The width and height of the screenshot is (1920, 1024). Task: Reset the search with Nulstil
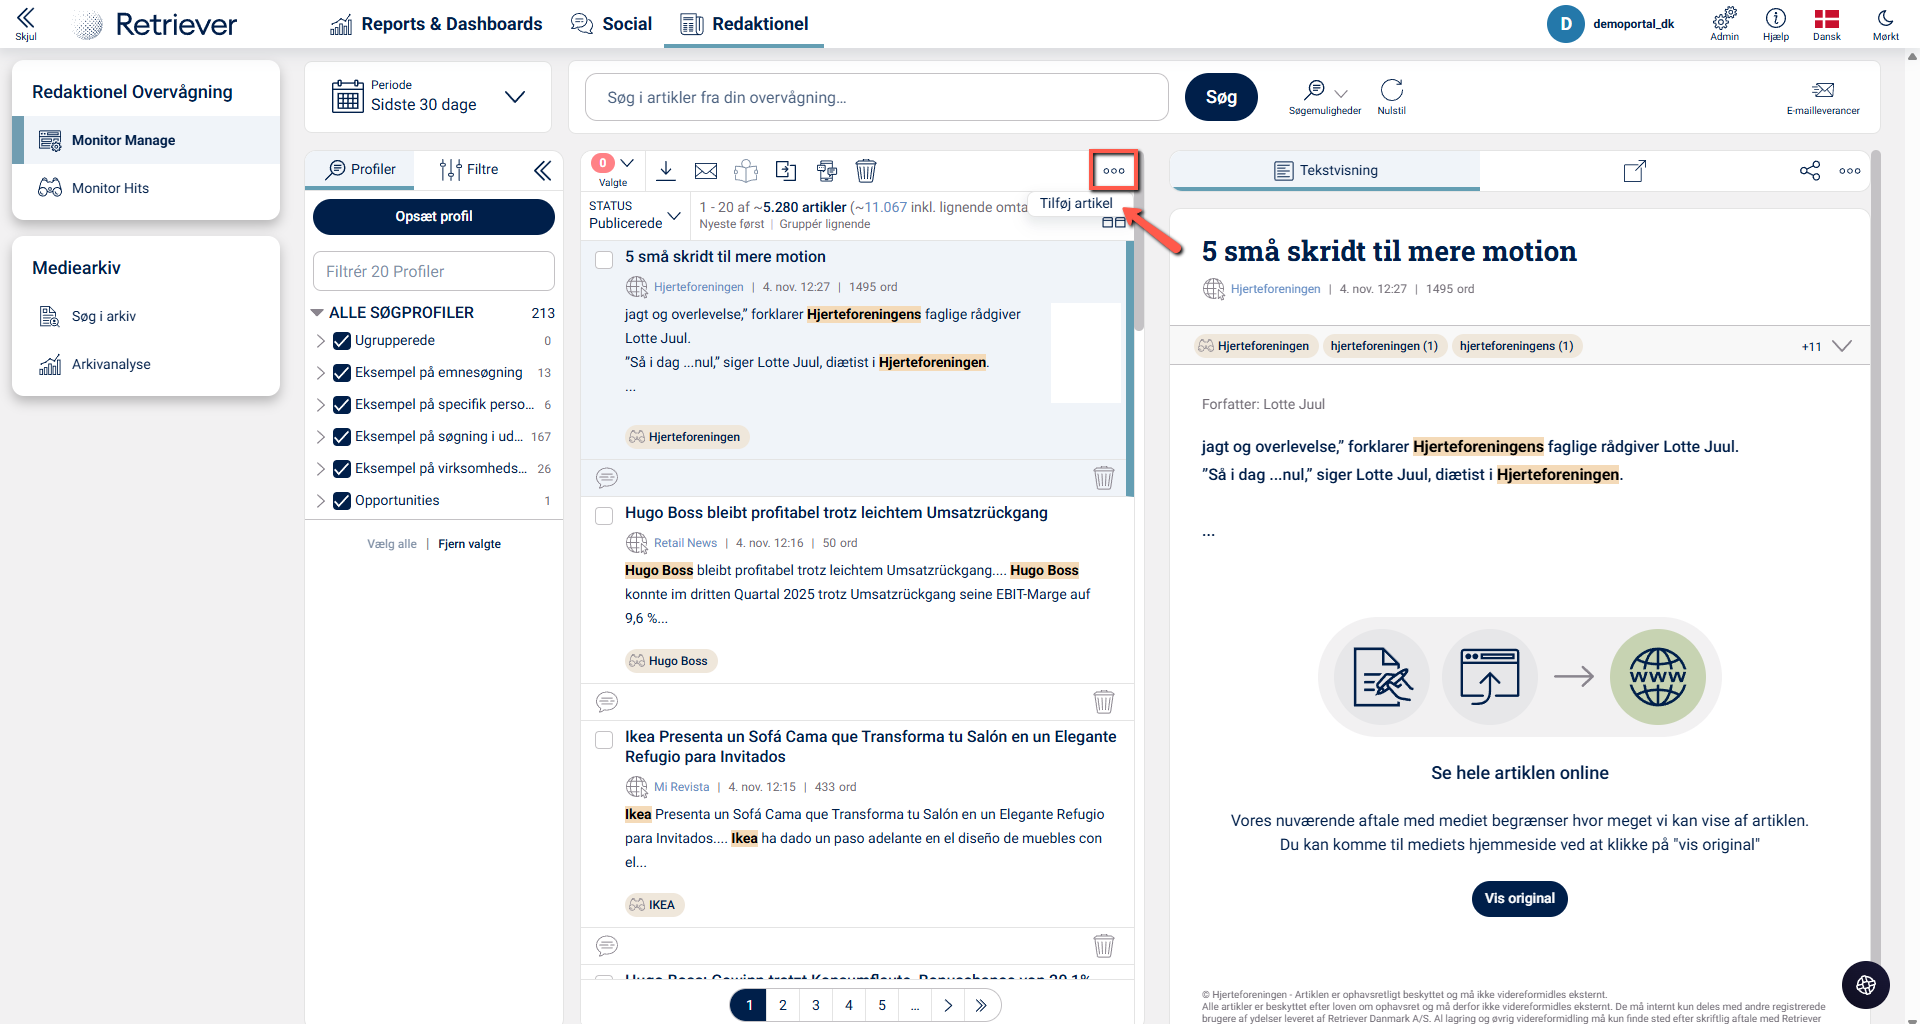tap(1391, 97)
